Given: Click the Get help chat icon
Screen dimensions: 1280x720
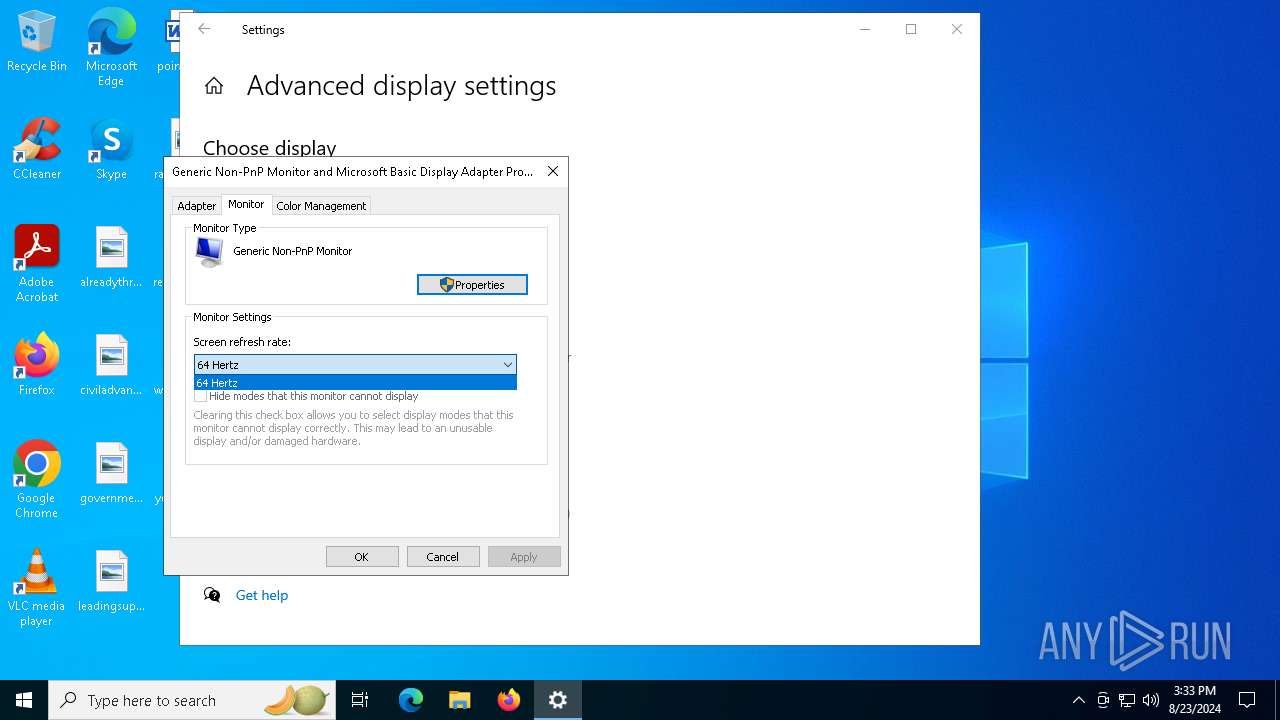Looking at the screenshot, I should 212,595.
